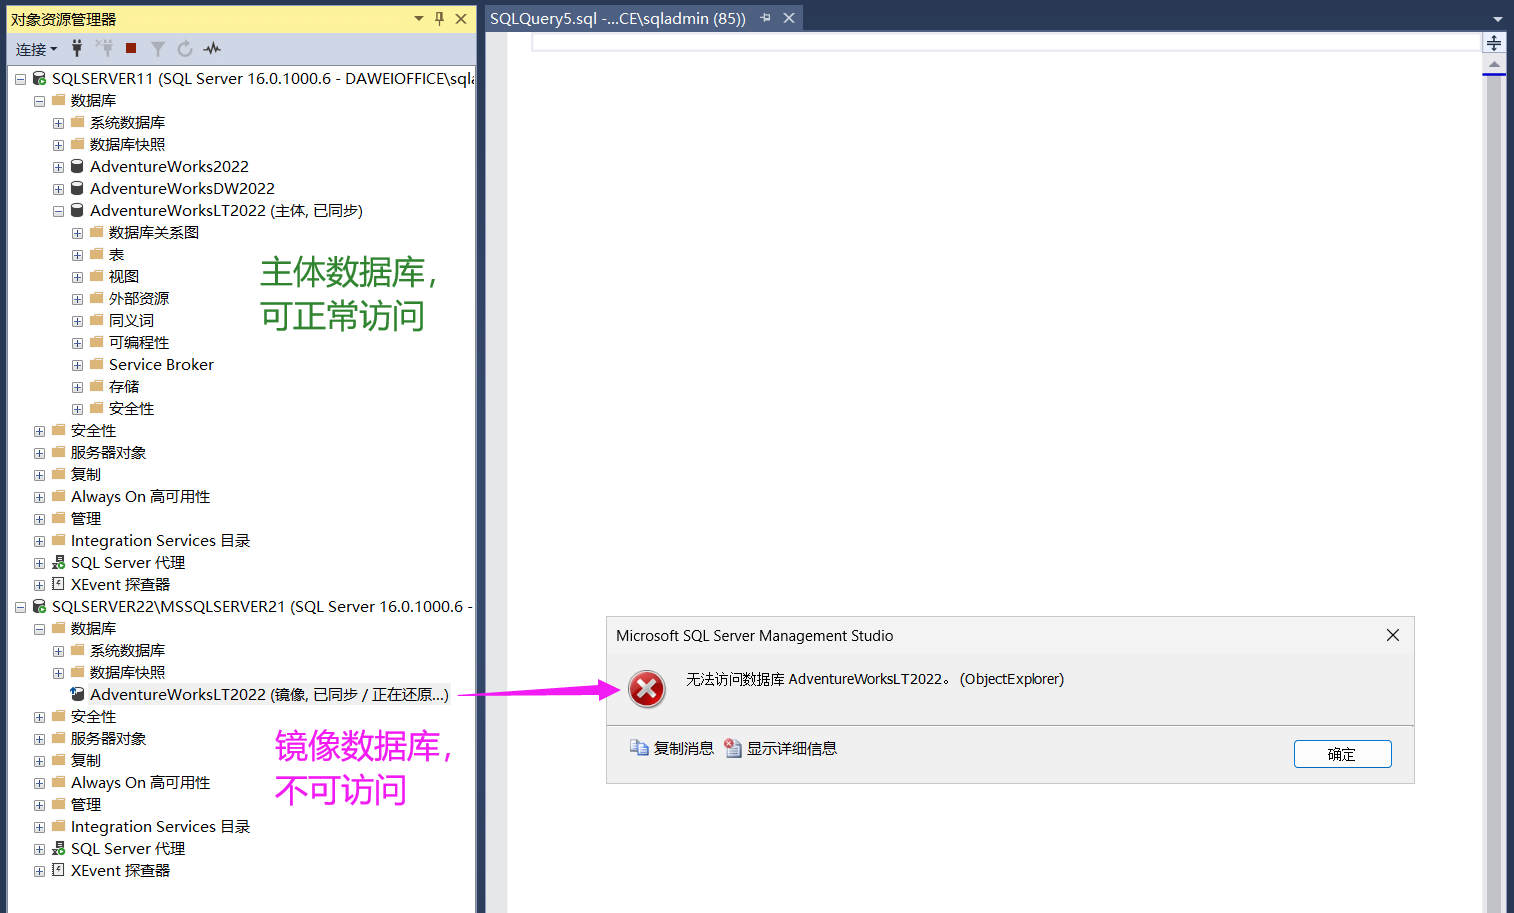Click the red error icon in dialog
1514x913 pixels.
point(647,688)
